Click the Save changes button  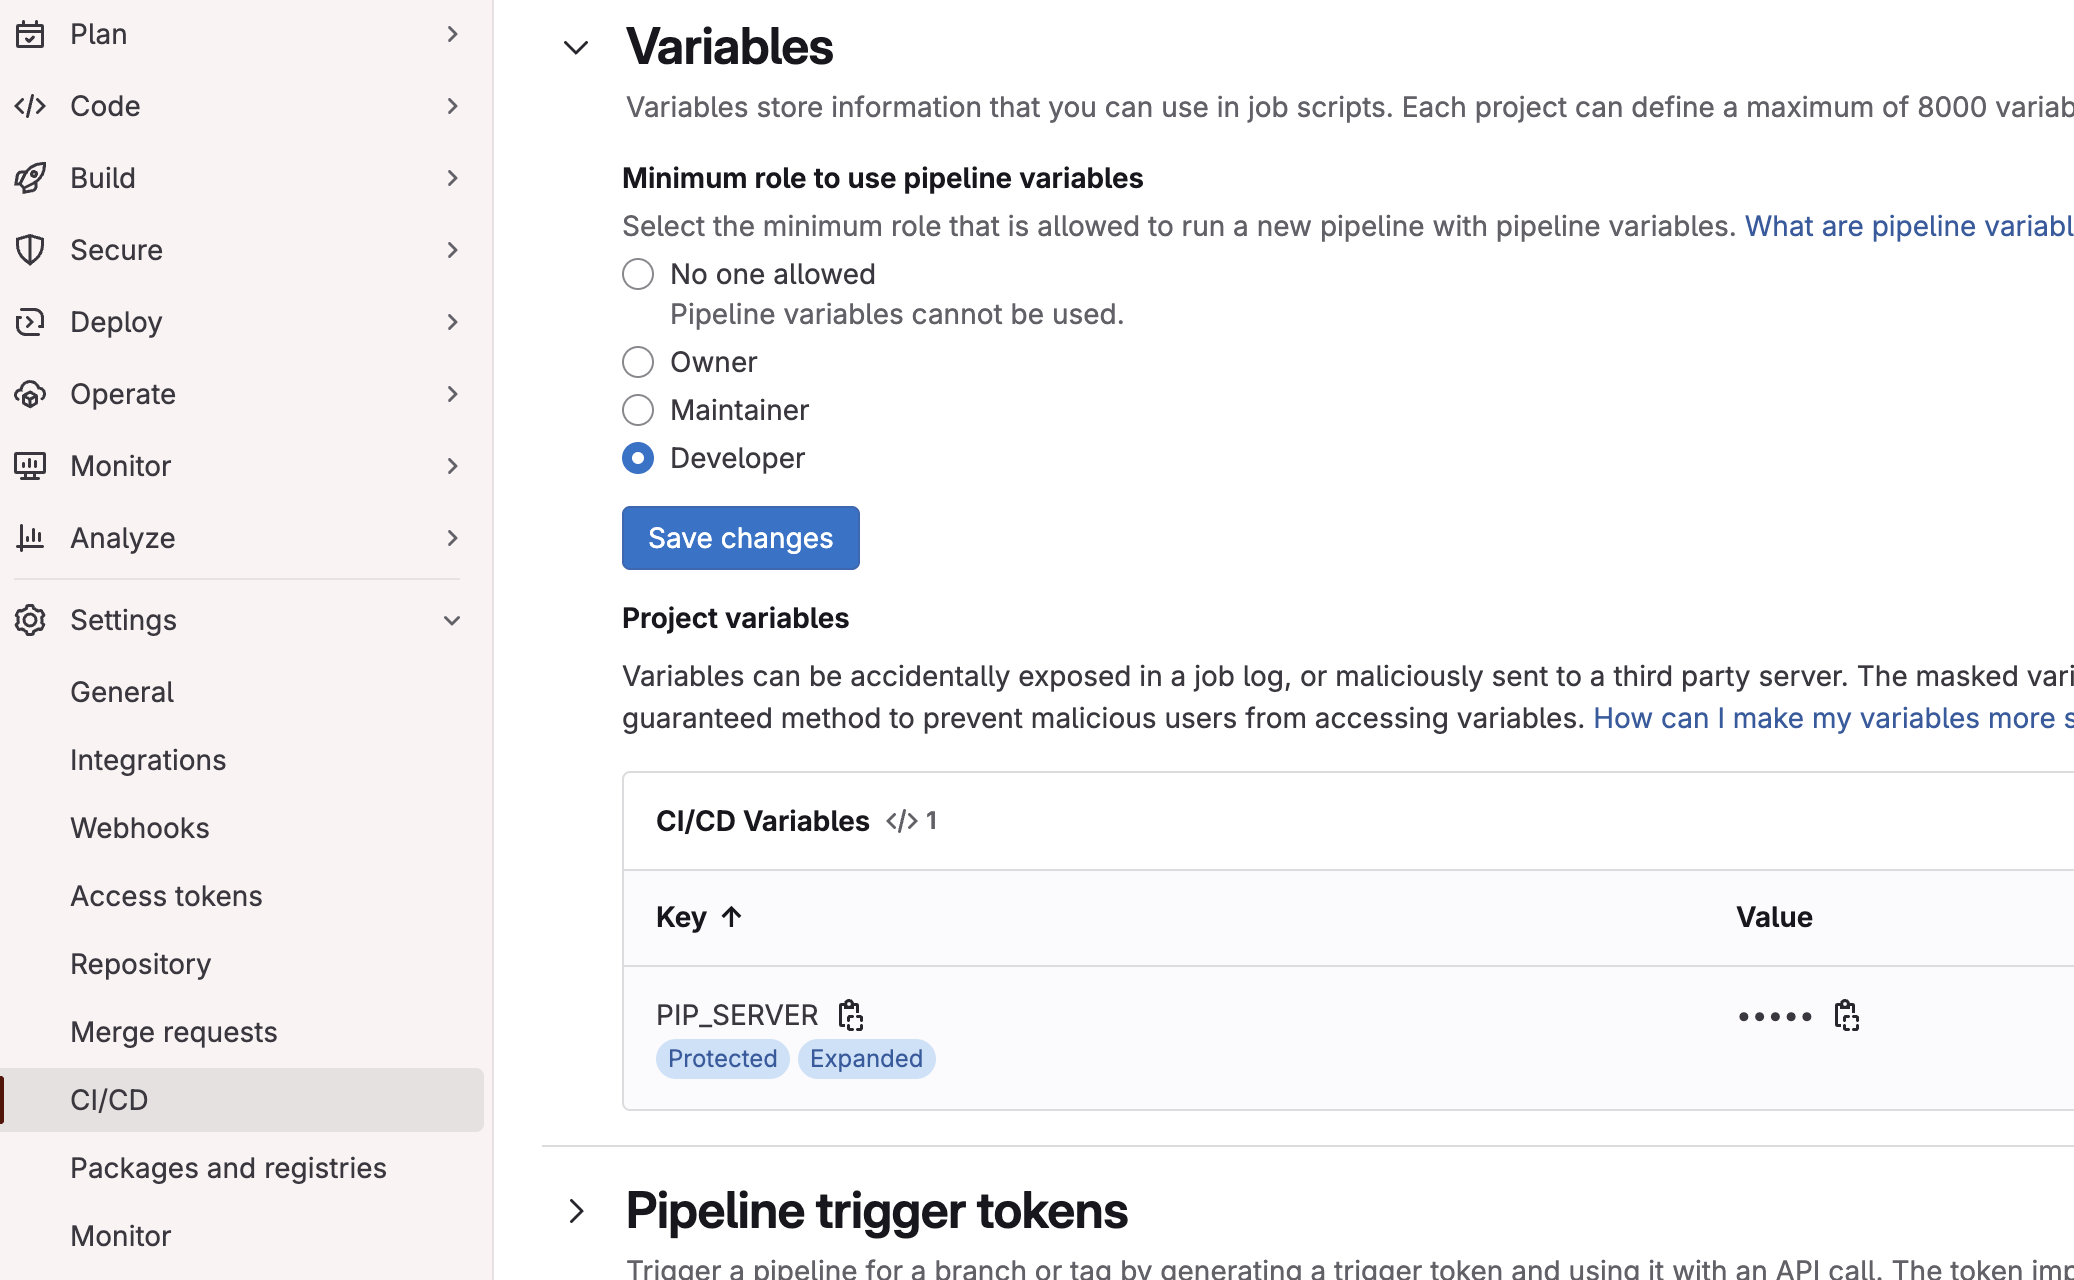[740, 538]
